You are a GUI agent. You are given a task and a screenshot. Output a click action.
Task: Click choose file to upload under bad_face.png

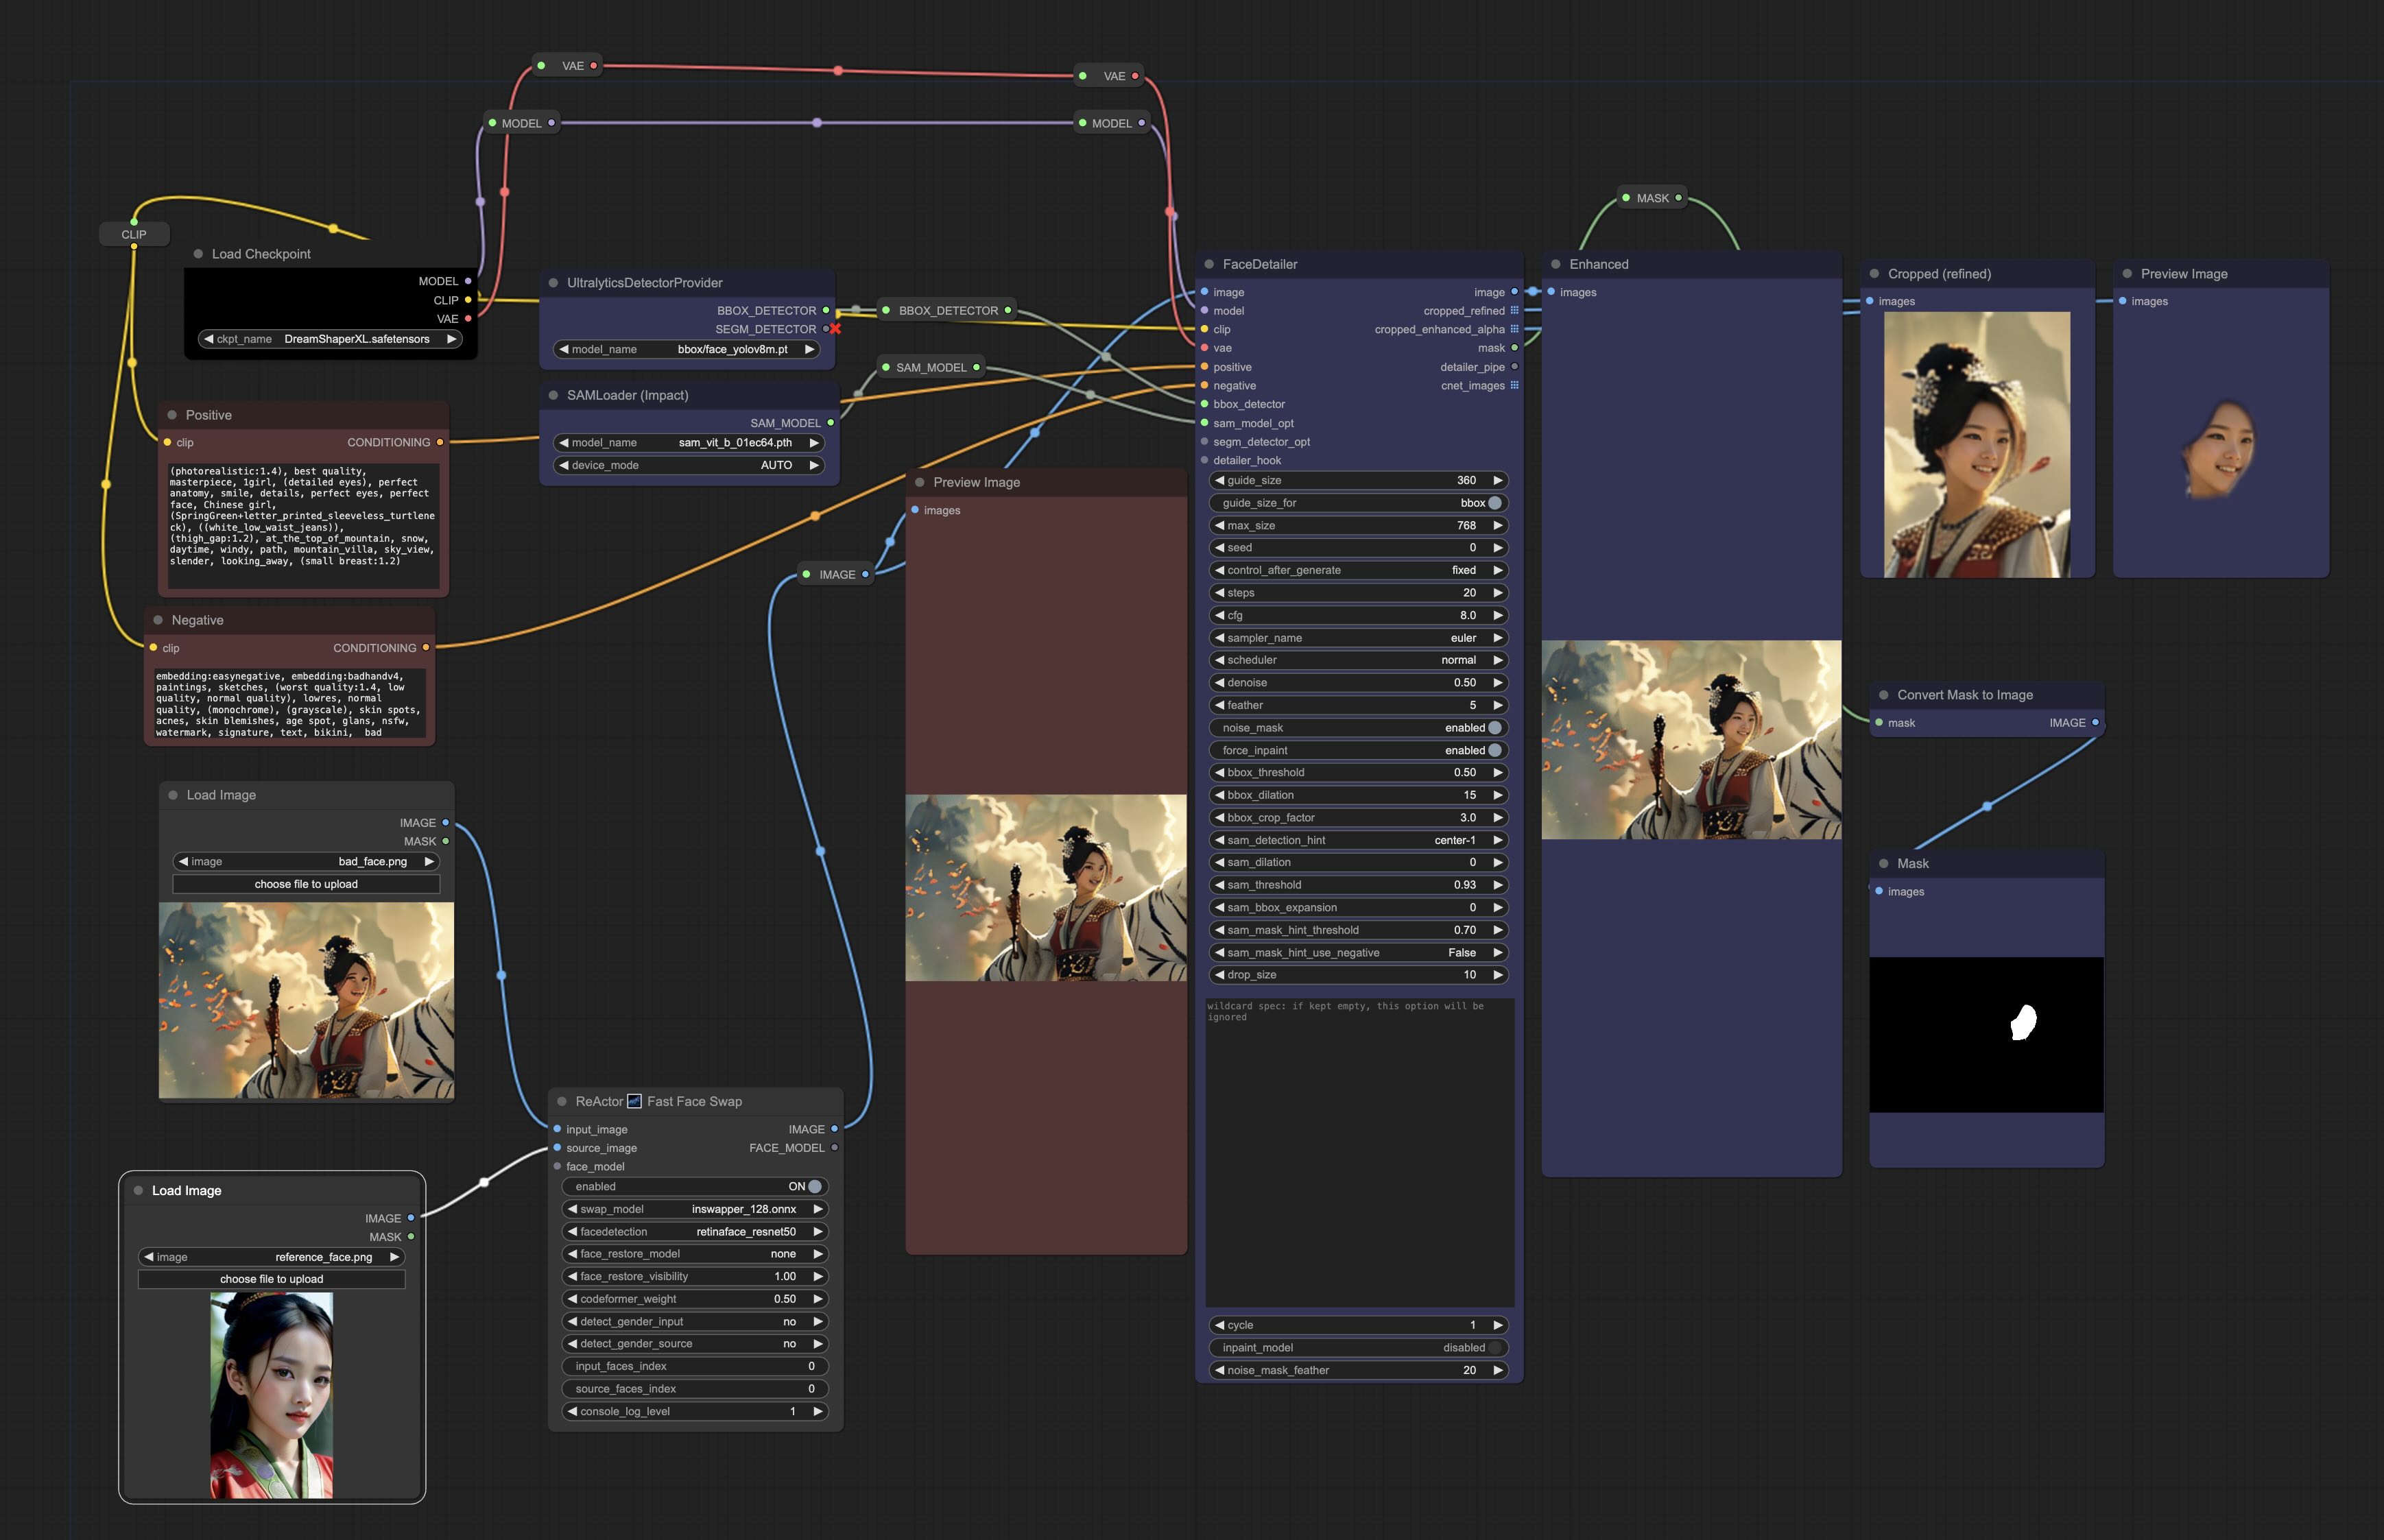(306, 884)
